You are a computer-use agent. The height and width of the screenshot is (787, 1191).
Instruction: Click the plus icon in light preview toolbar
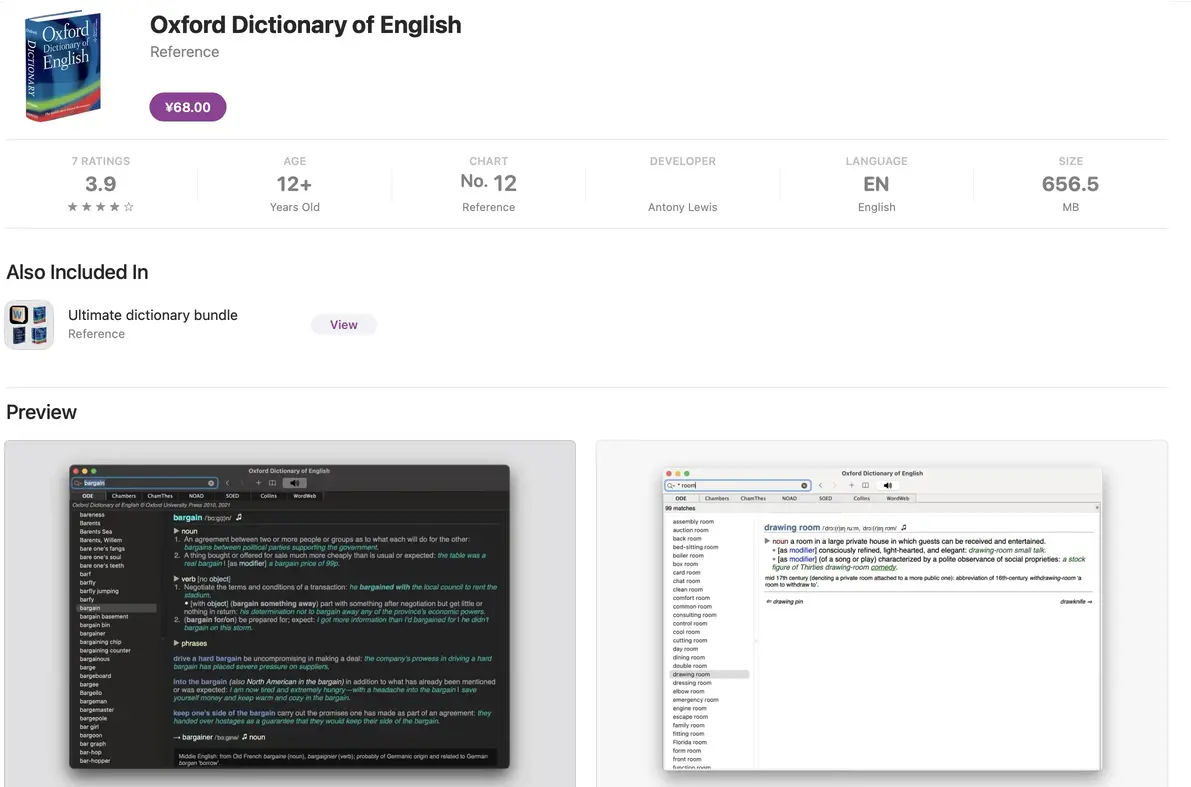tap(851, 485)
